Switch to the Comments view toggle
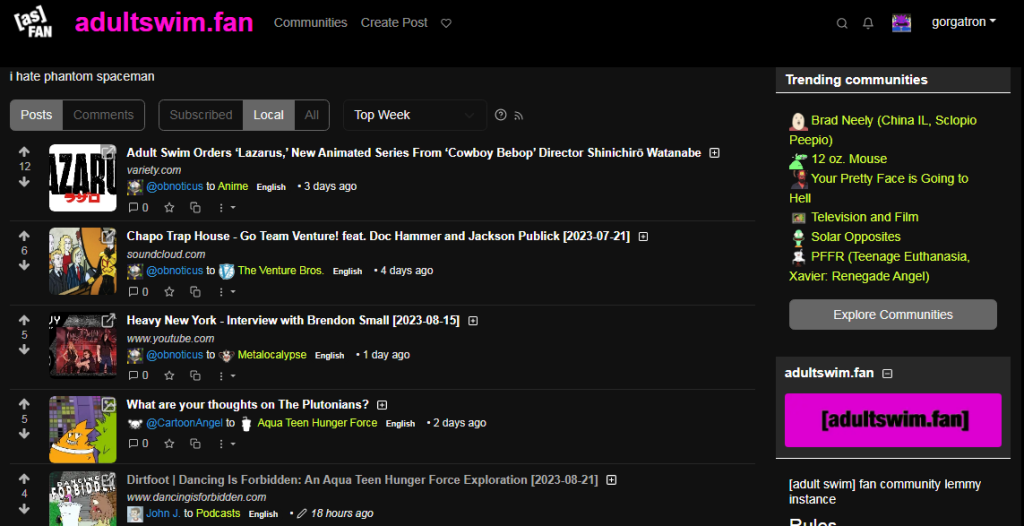 pos(103,115)
